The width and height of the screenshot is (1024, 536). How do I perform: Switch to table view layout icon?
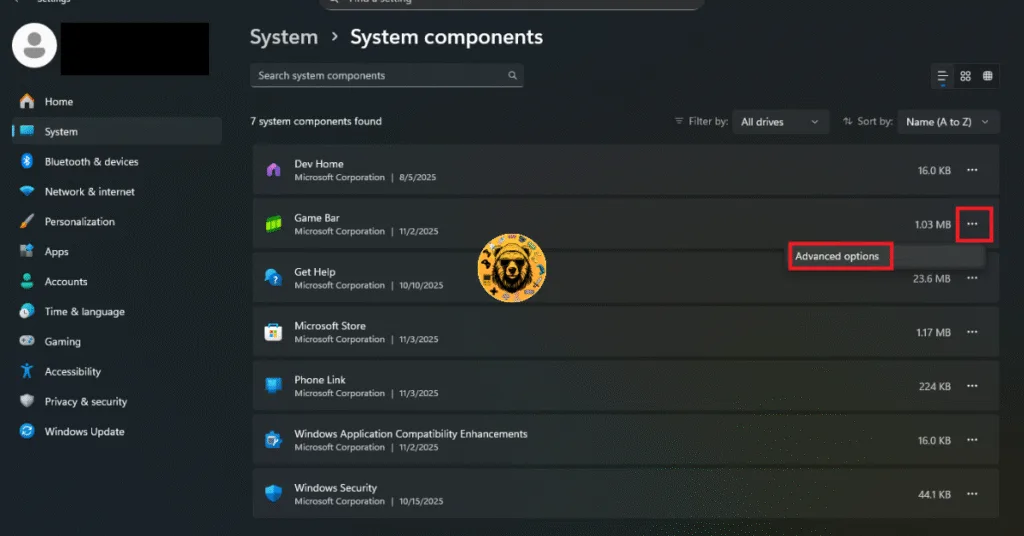pyautogui.click(x=988, y=76)
